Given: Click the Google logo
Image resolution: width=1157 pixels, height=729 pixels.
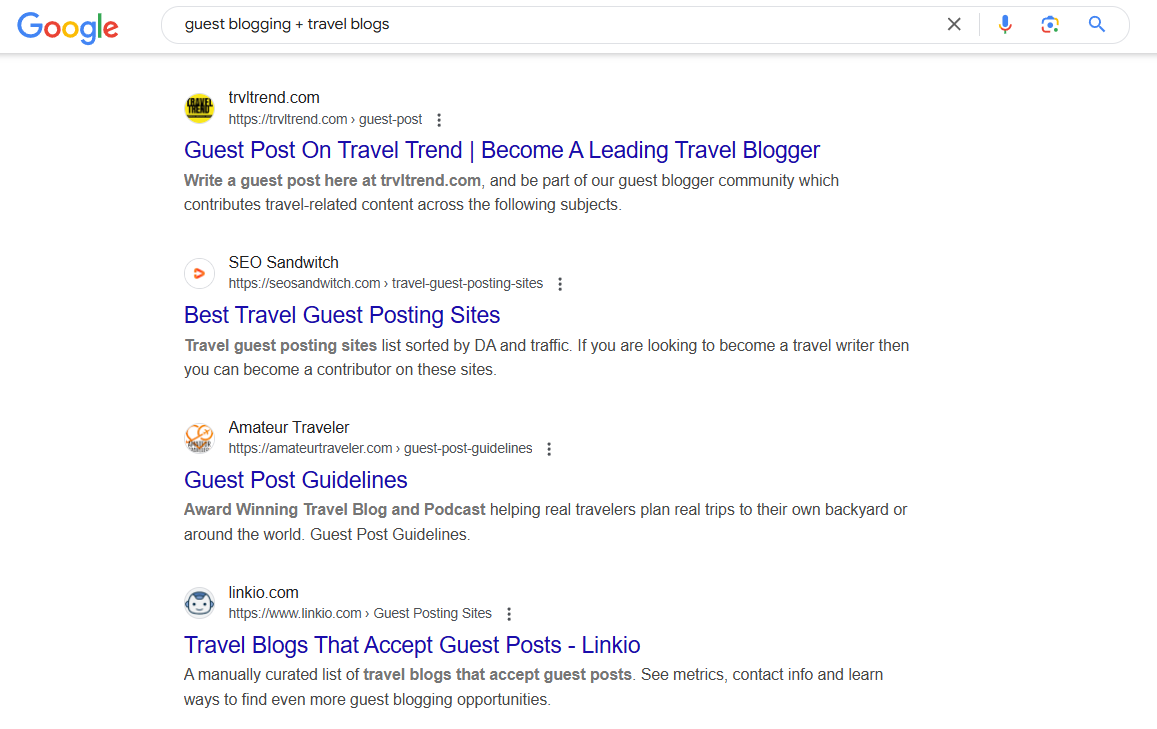Looking at the screenshot, I should coord(67,27).
